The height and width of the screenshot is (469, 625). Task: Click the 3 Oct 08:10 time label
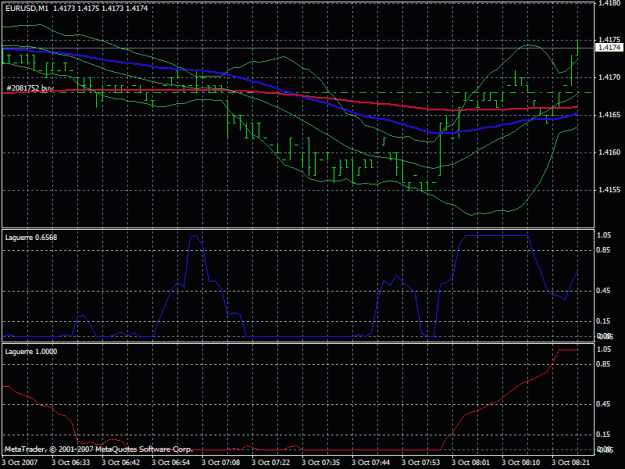521,463
